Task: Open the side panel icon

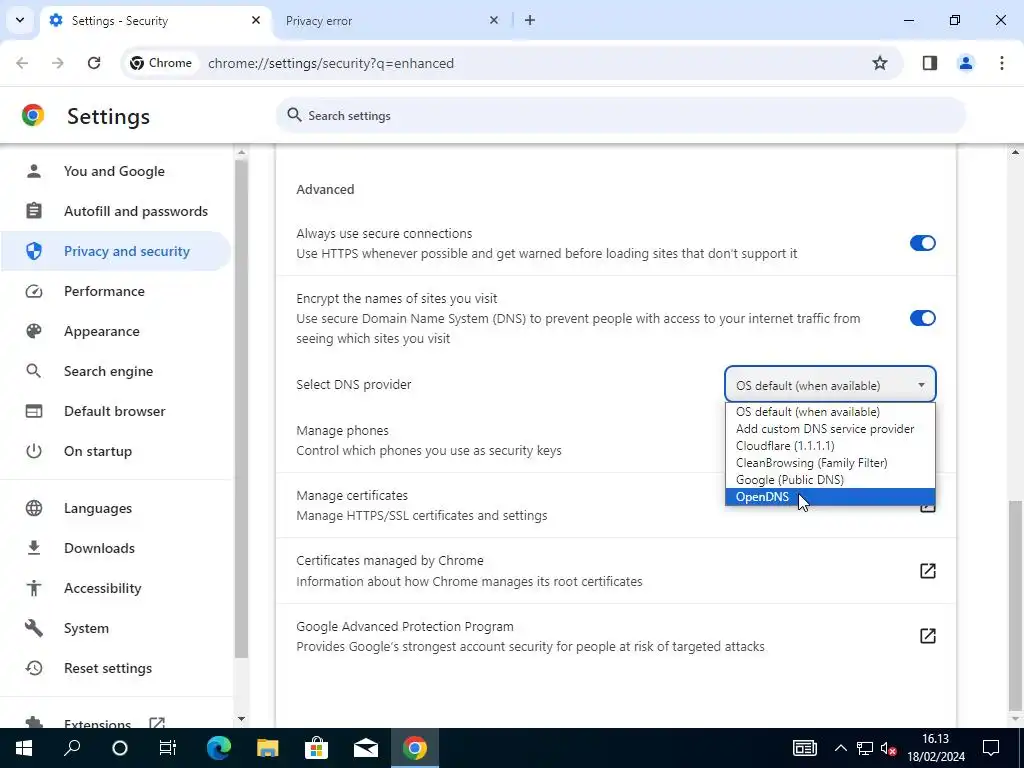Action: [x=930, y=63]
